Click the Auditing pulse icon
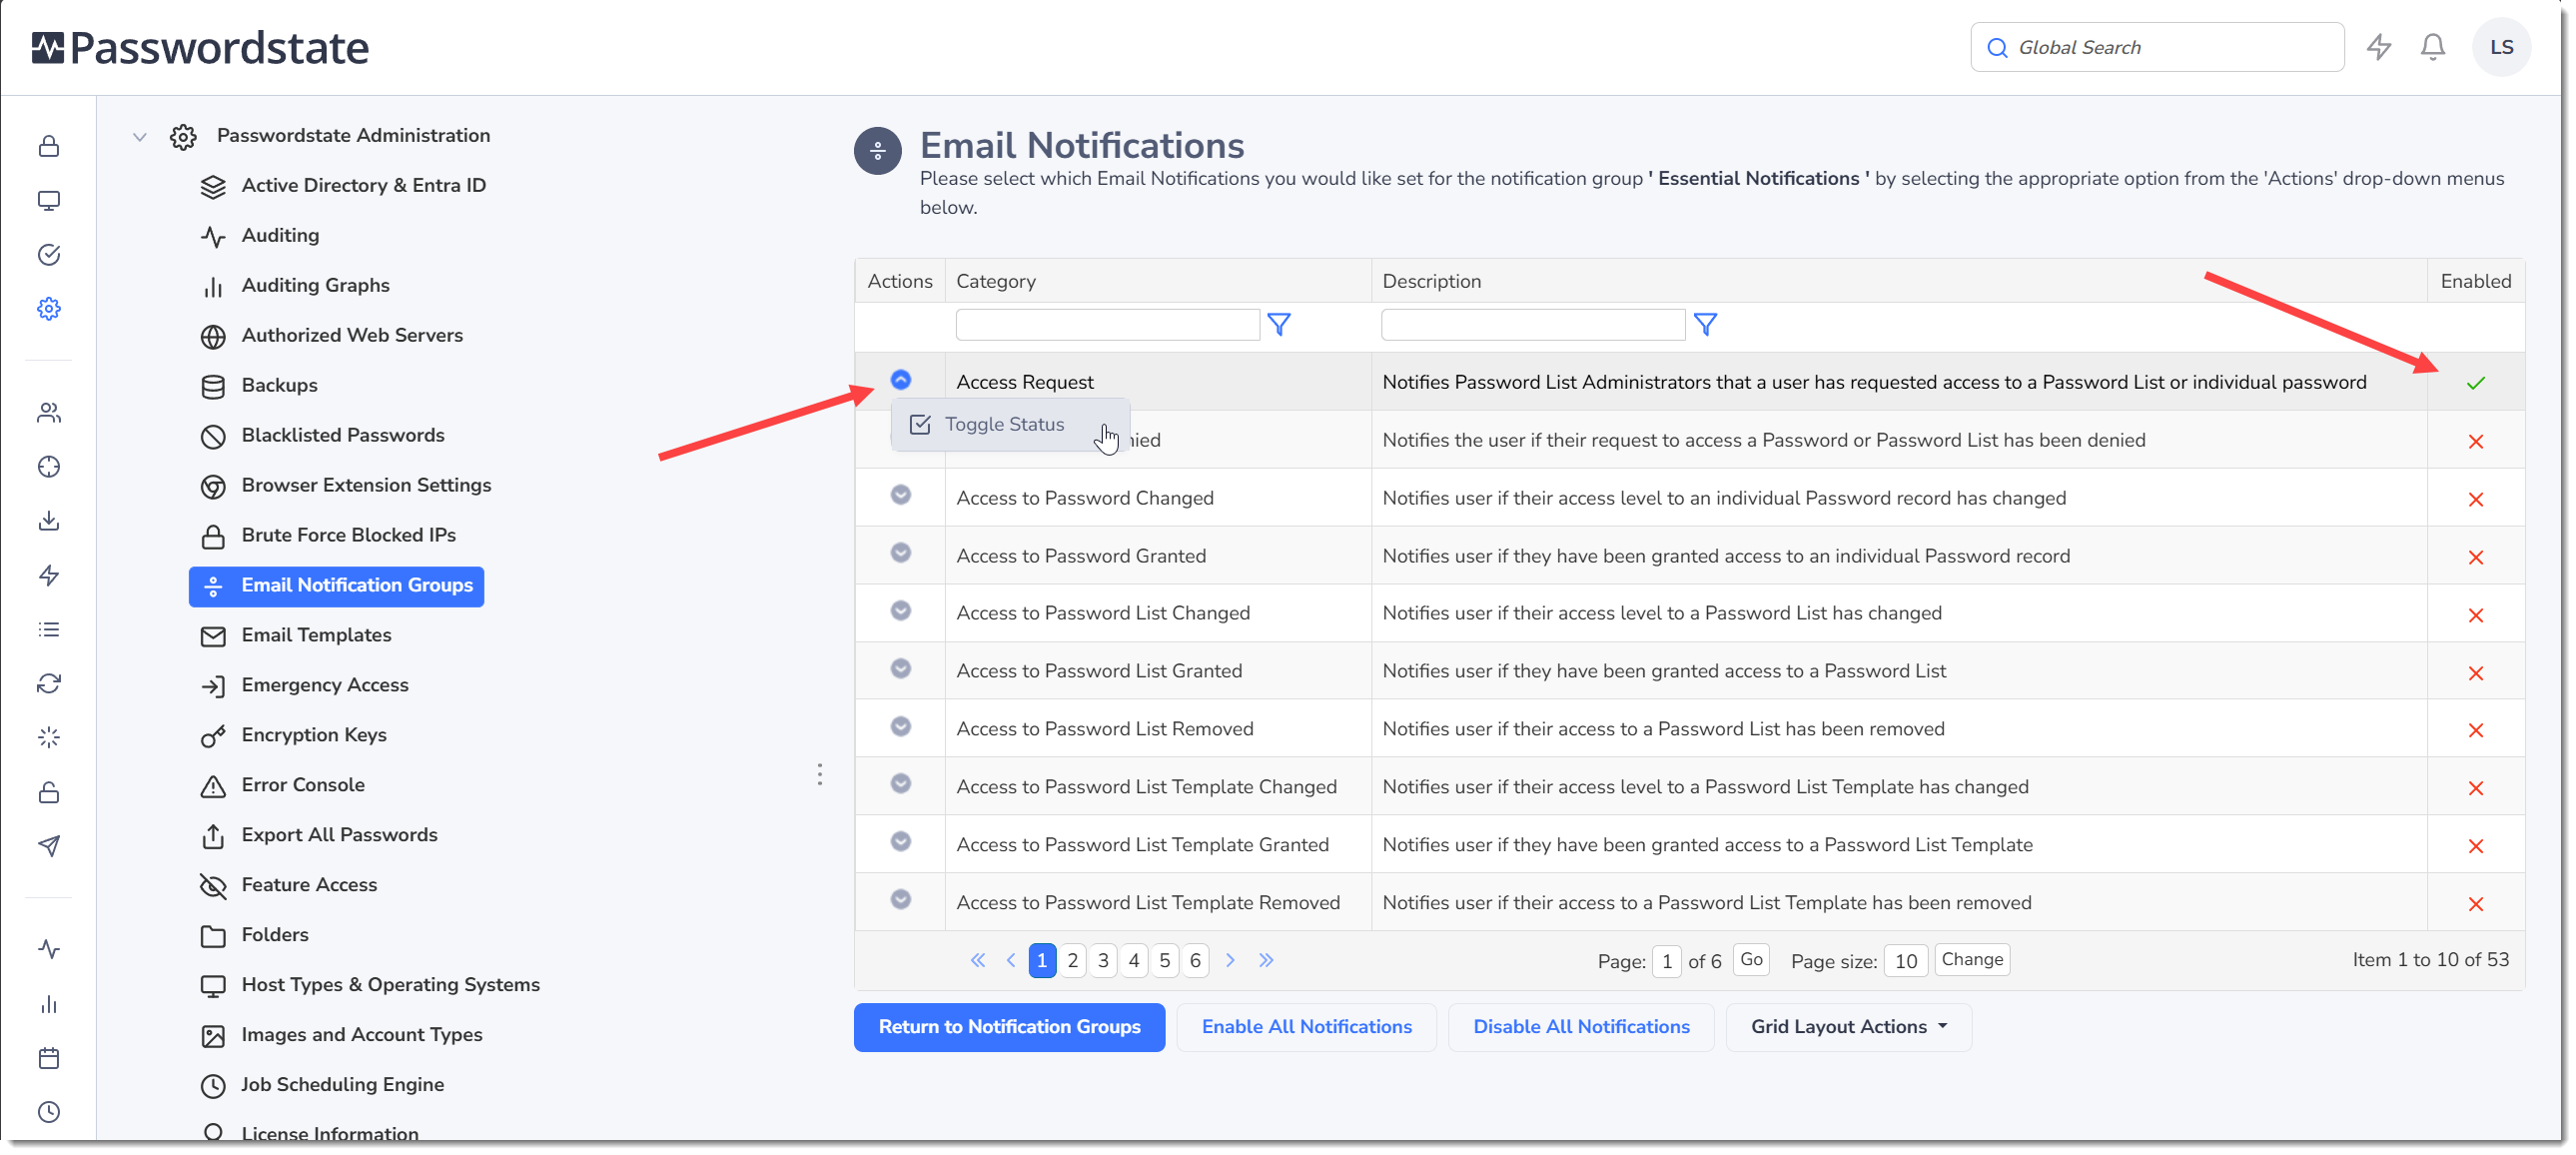 pyautogui.click(x=213, y=236)
